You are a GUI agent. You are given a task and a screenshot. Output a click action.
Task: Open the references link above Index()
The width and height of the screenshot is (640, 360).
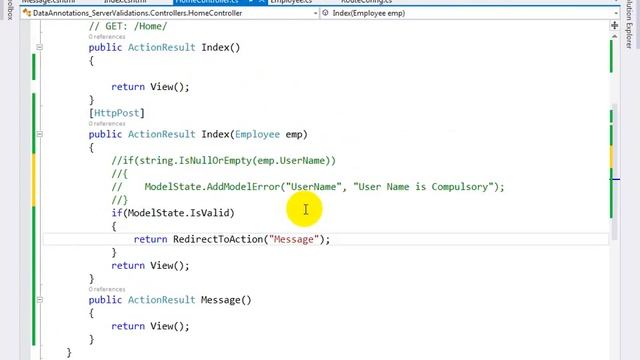point(107,37)
